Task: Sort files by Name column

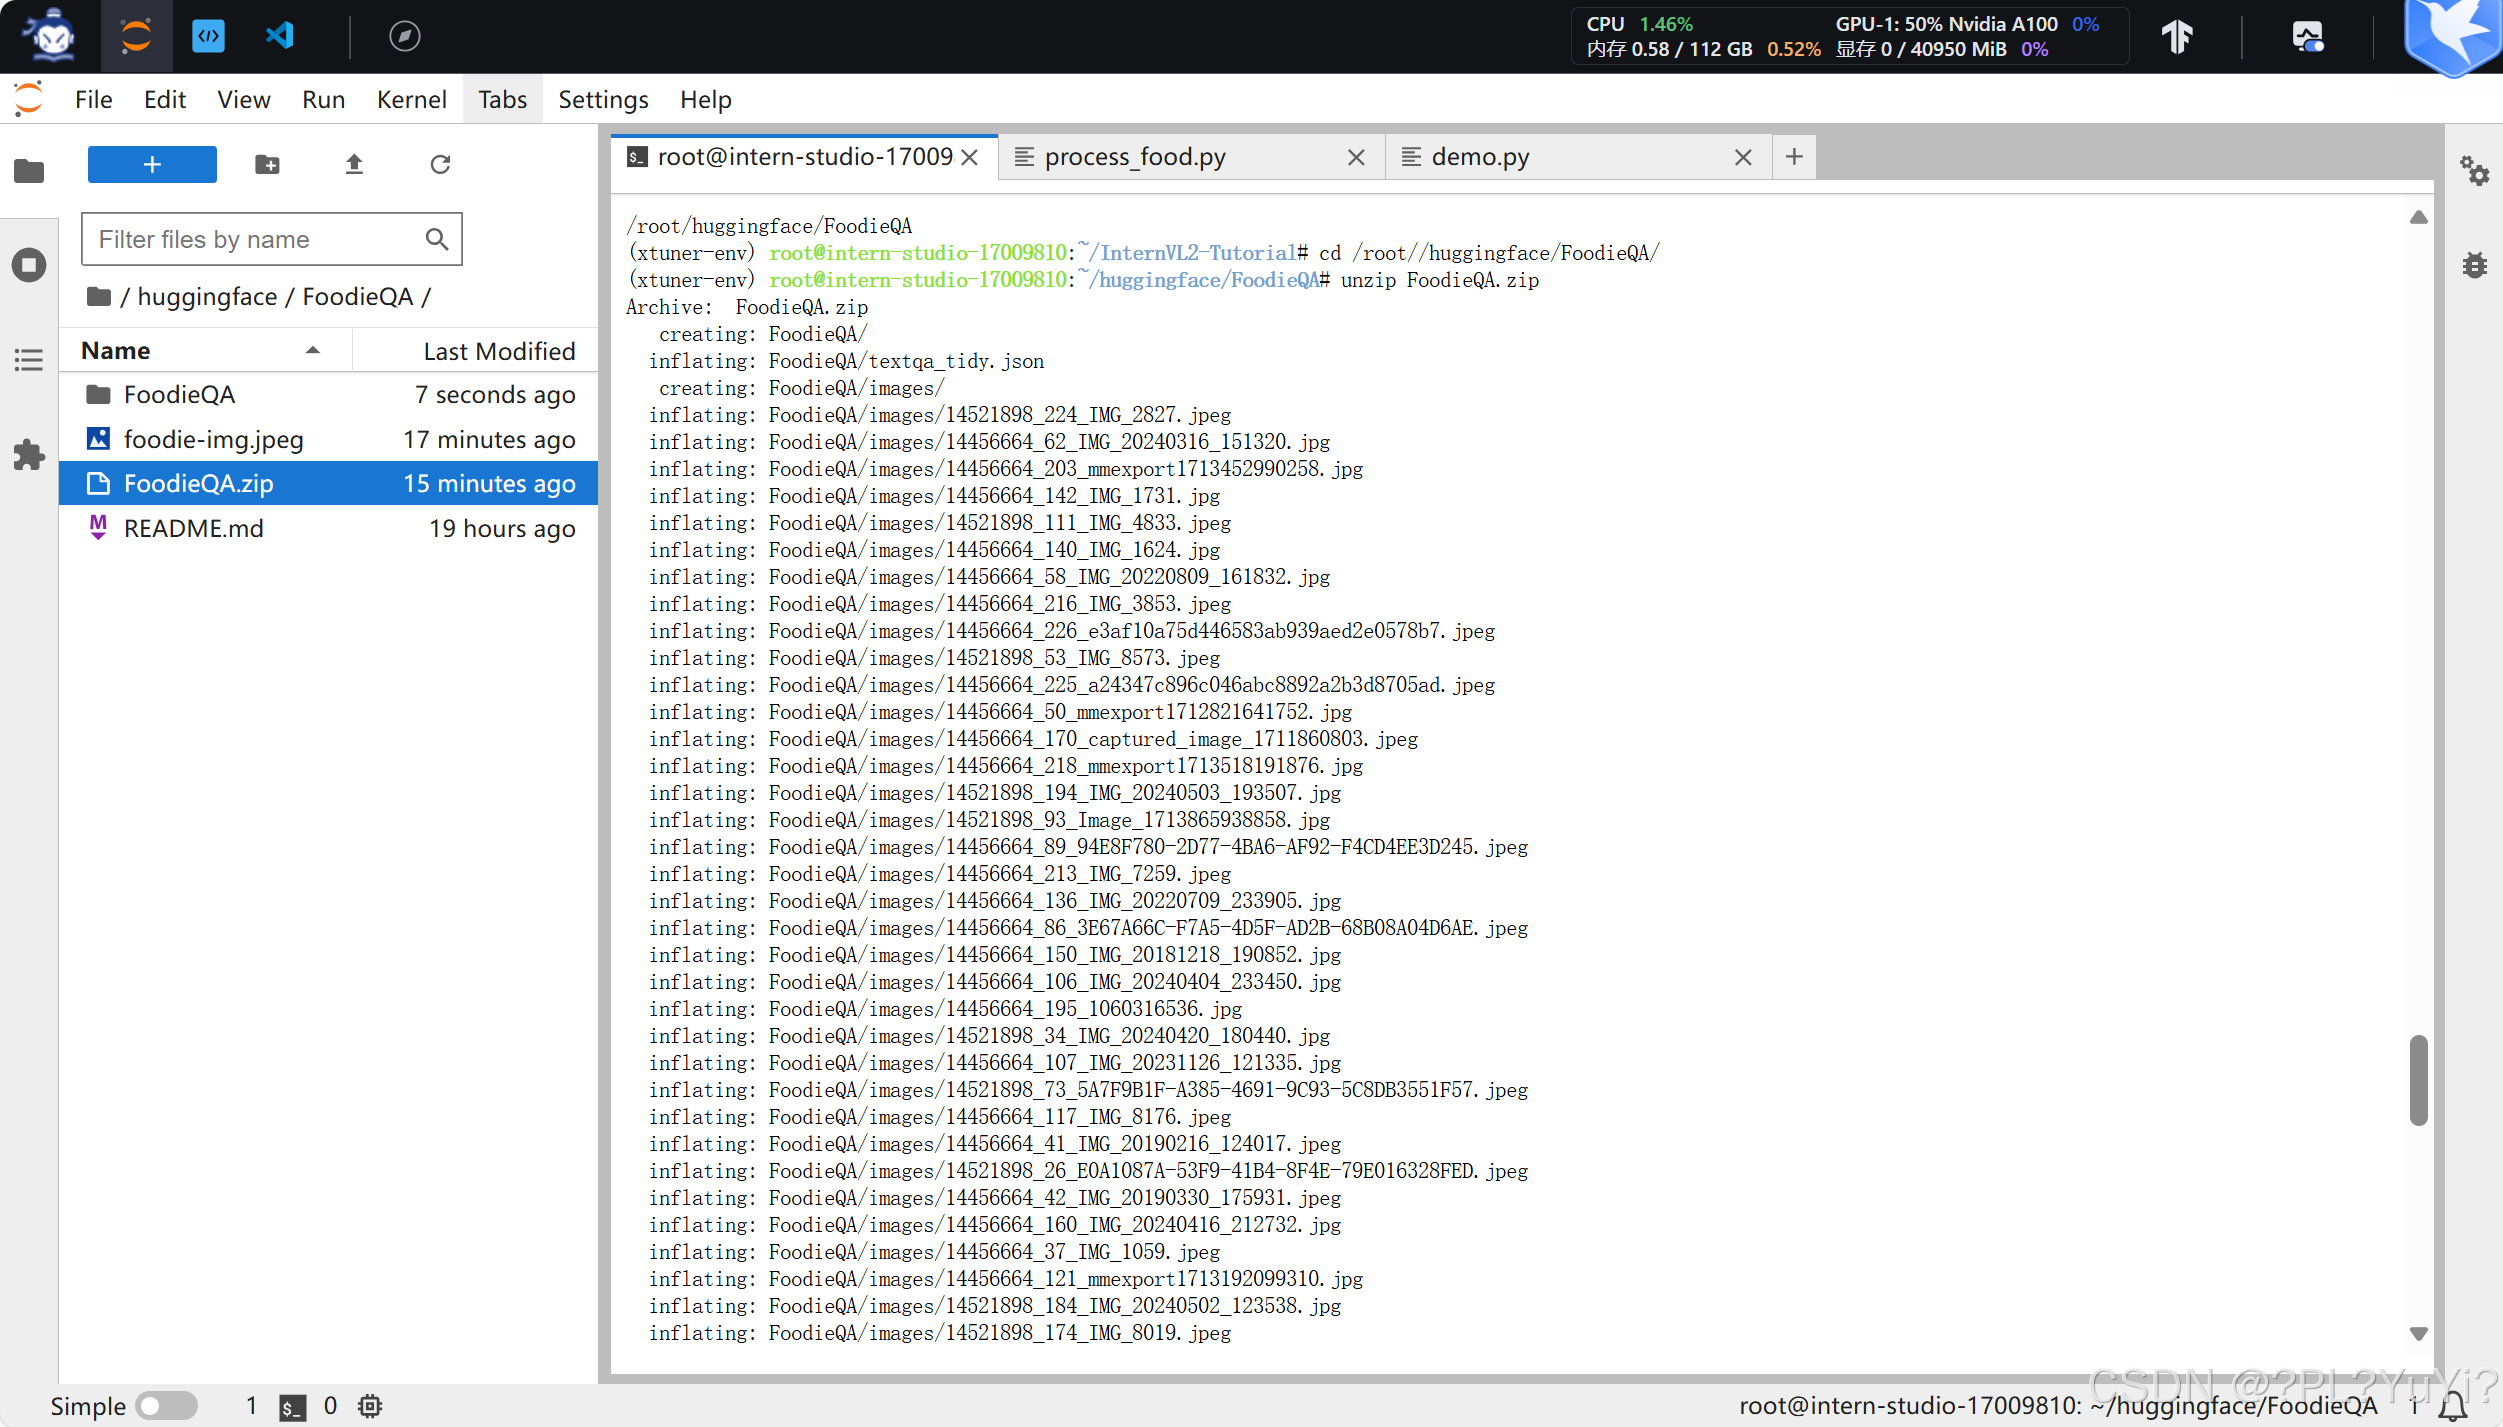Action: (x=116, y=351)
